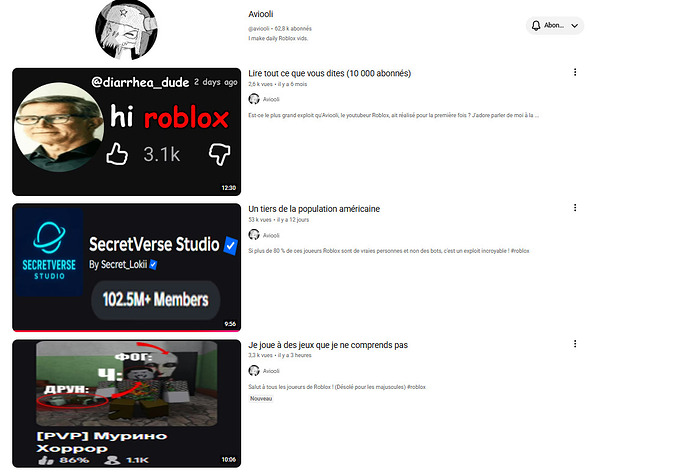Open the '[PVP] Мурино Хоррор' video thumbnail
The image size is (690, 475).
pos(127,403)
